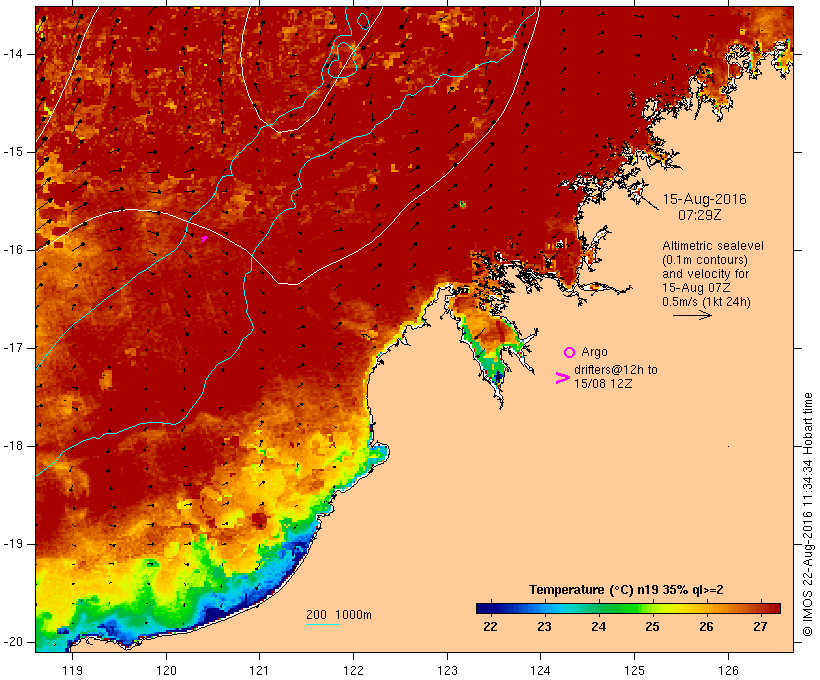Click the 'Argo' legend label
This screenshot has height=680, width=820.
click(594, 352)
